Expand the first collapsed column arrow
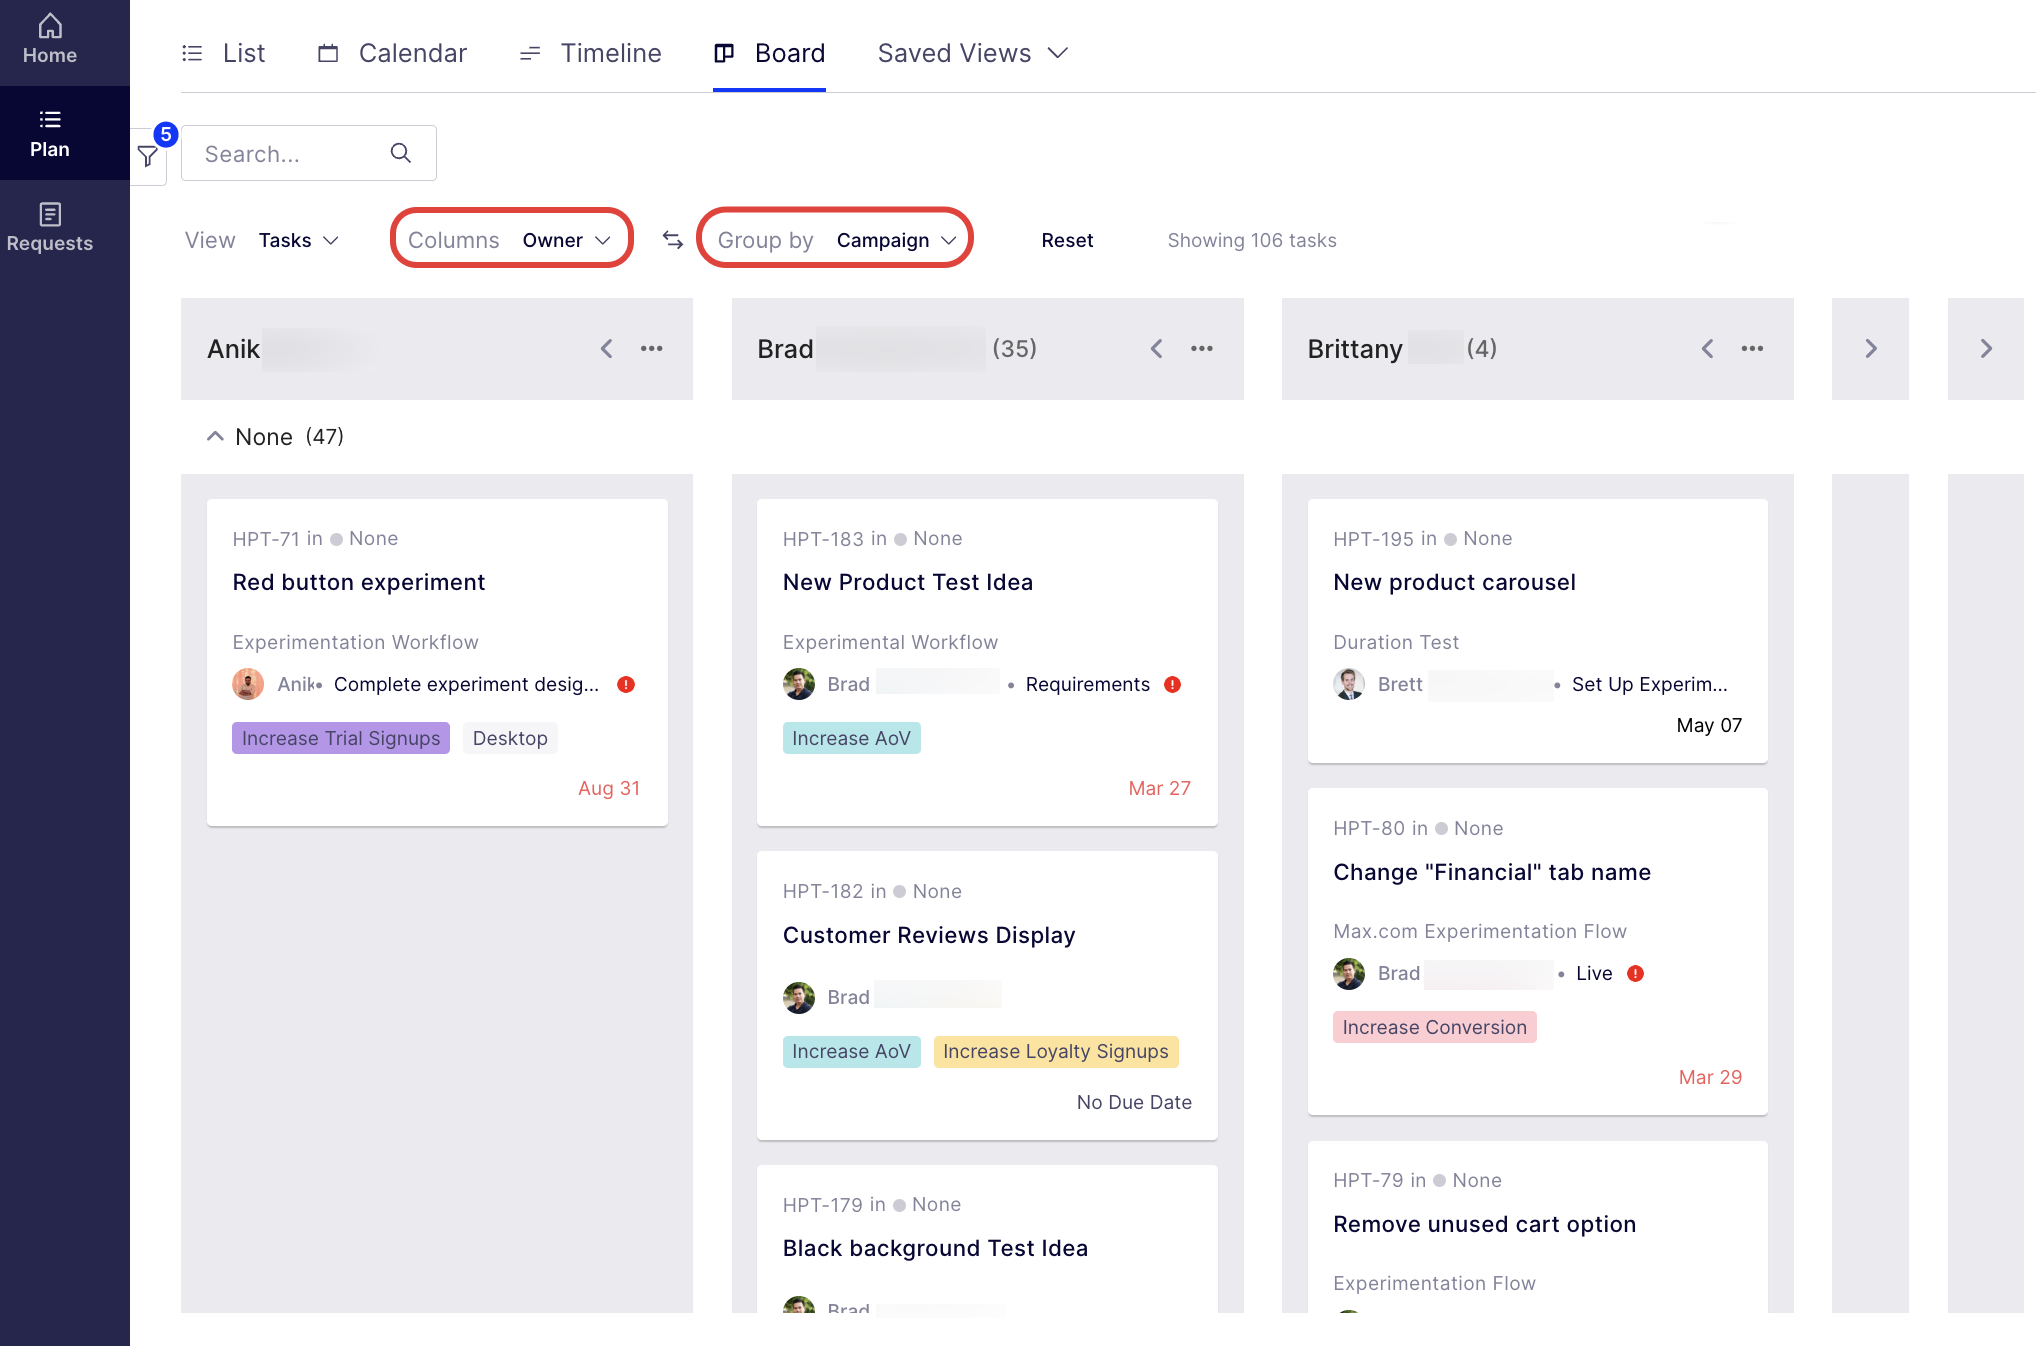The width and height of the screenshot is (2036, 1346). (1871, 348)
